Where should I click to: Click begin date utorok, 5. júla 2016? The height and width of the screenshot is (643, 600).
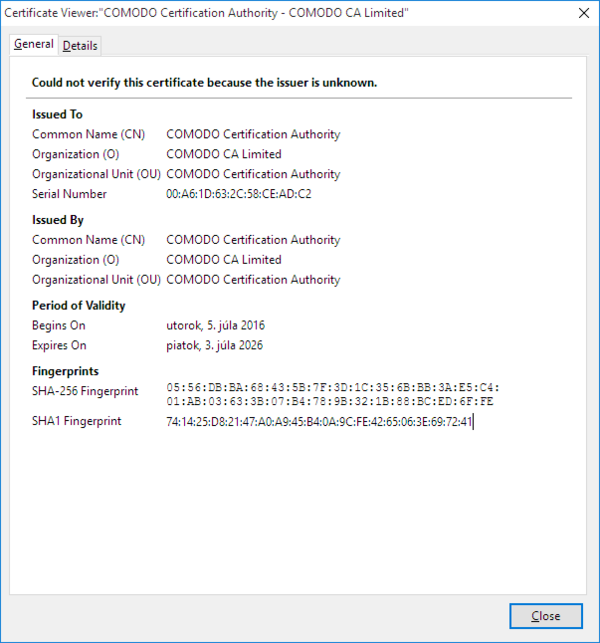tap(215, 326)
